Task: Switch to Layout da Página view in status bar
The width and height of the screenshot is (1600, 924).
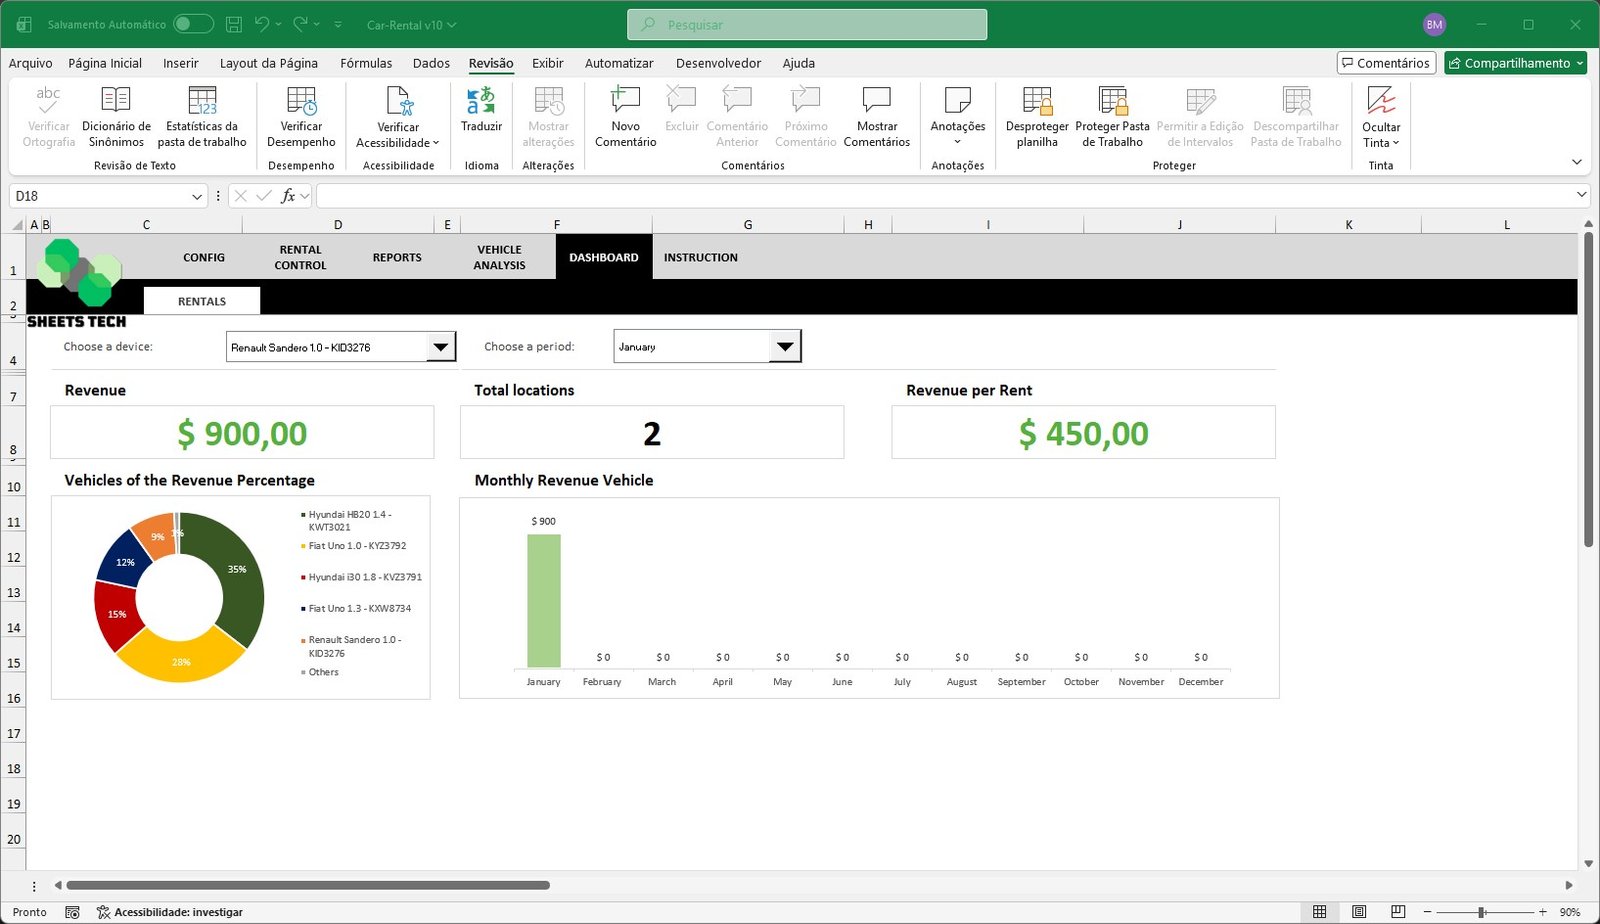Action: 1359,911
